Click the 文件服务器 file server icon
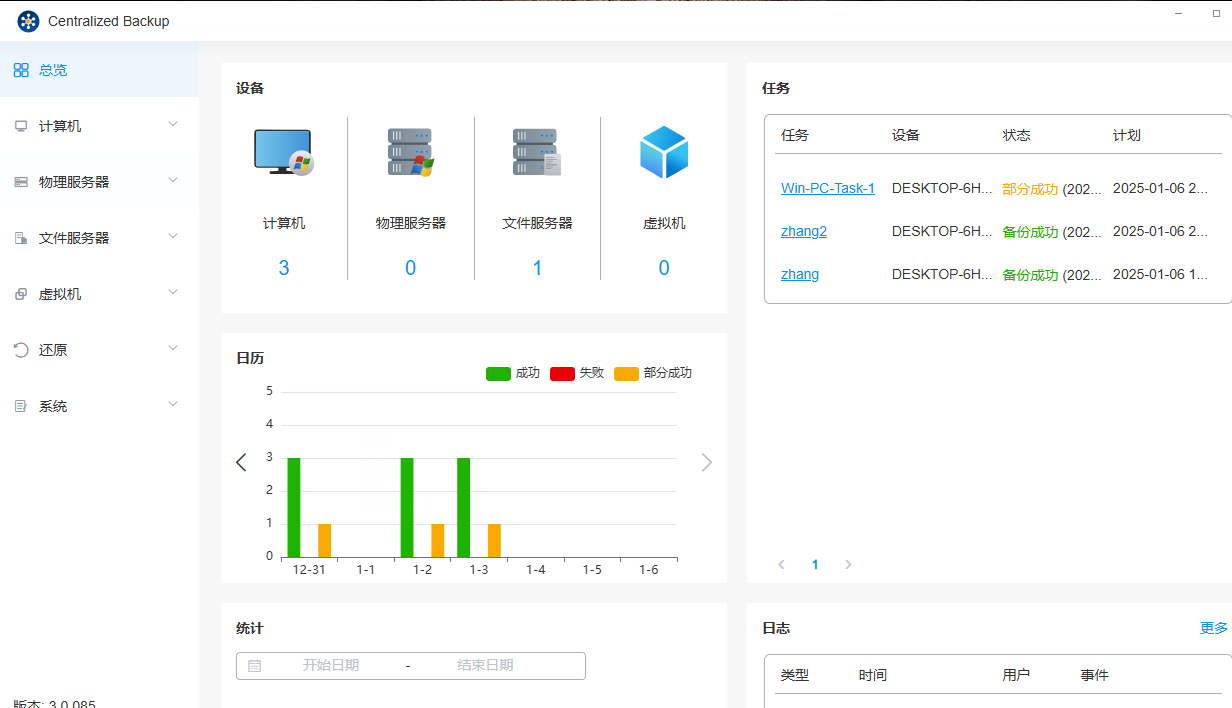The image size is (1232, 708). click(x=537, y=153)
